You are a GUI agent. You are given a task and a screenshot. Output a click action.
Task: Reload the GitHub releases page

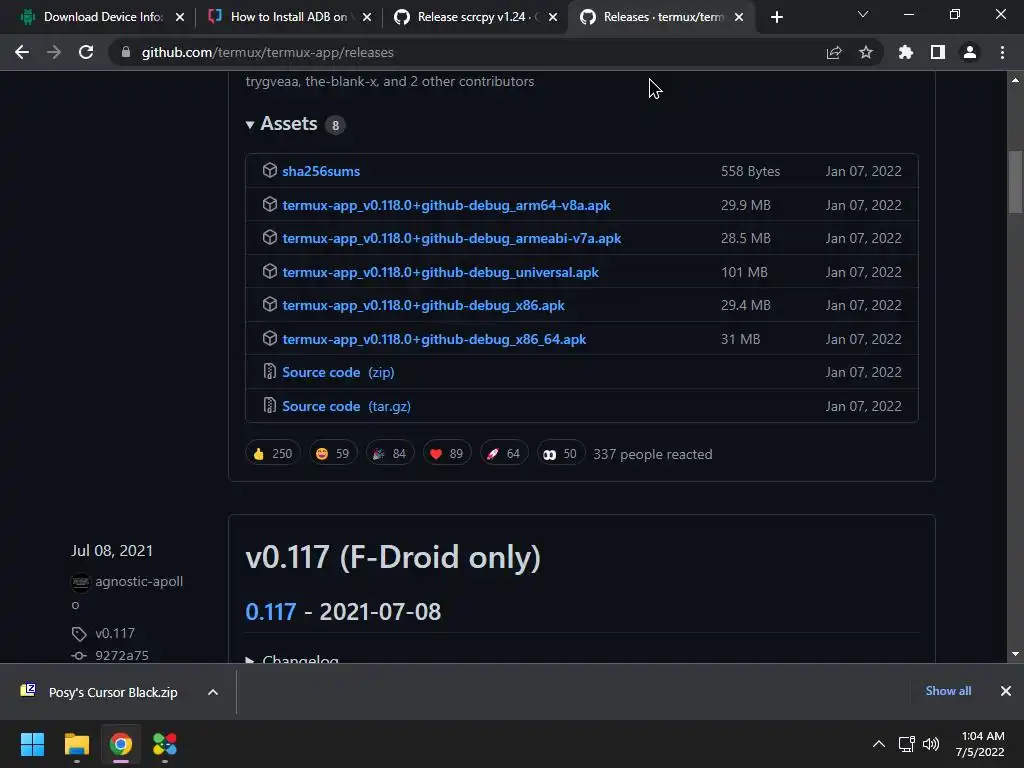86,52
